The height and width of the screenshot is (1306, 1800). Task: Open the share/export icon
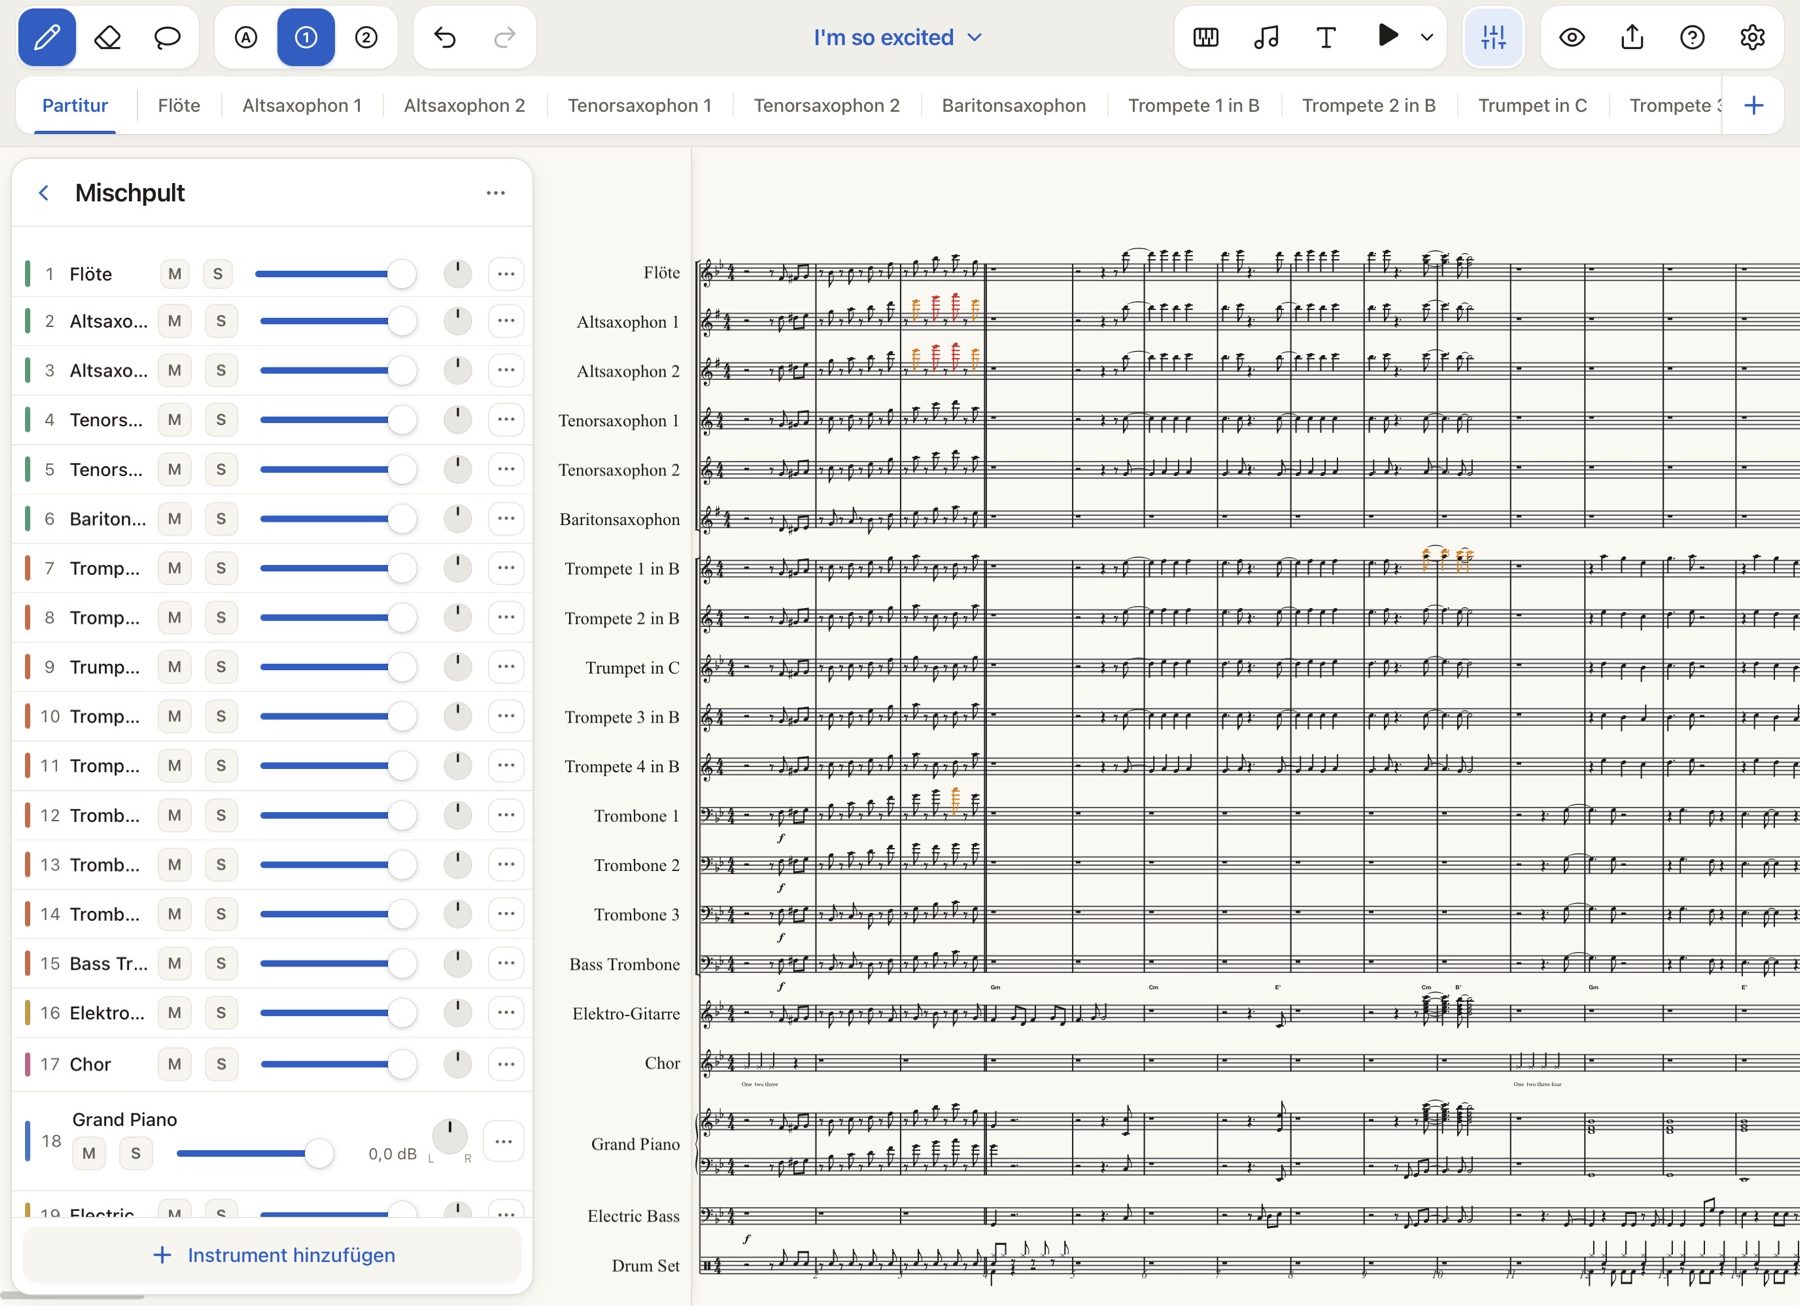(x=1632, y=38)
